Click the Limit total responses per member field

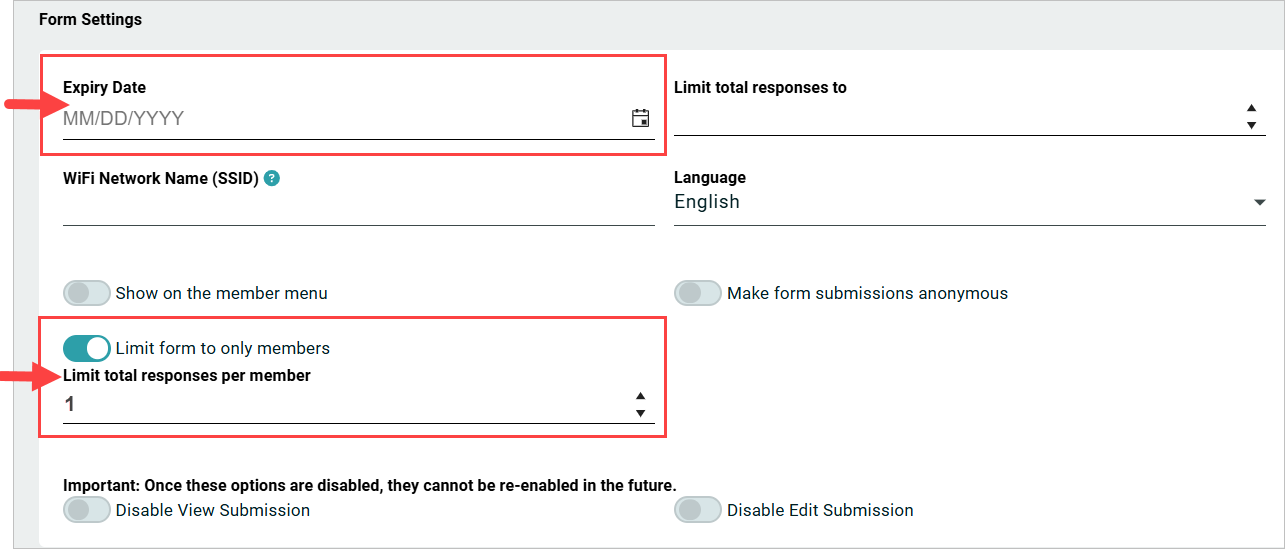tap(340, 405)
